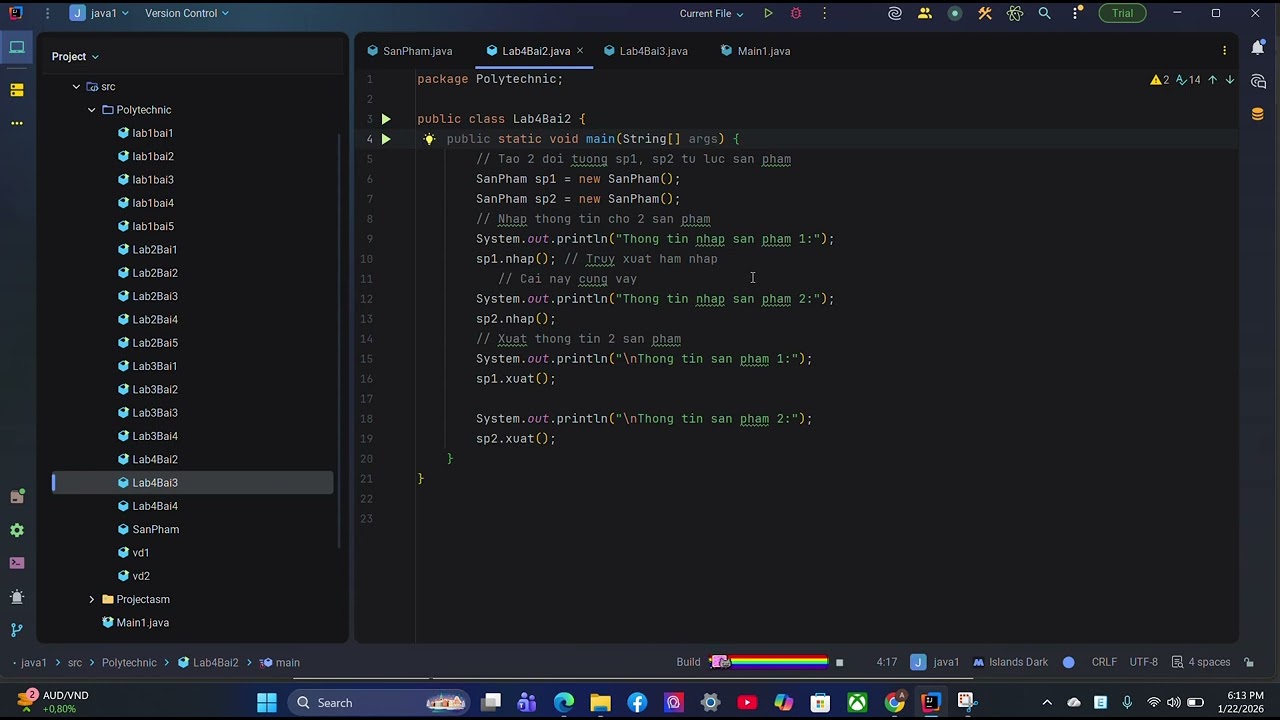The image size is (1280, 720).
Task: Click the blue circle indicator in status bar
Action: point(1069,662)
